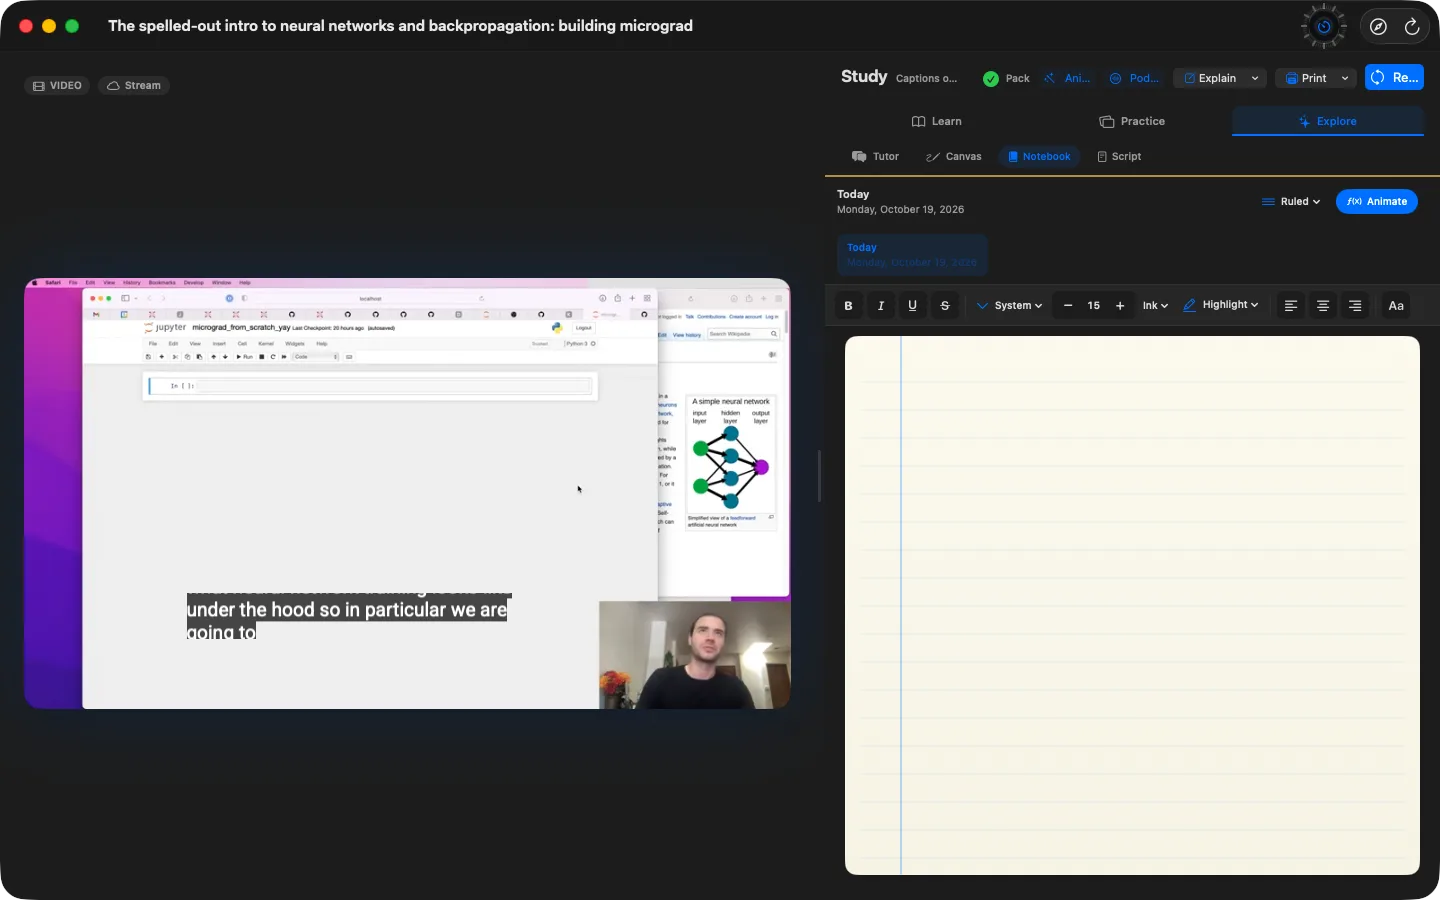This screenshot has width=1440, height=900.
Task: Align notebook text to the left
Action: [x=1291, y=306]
